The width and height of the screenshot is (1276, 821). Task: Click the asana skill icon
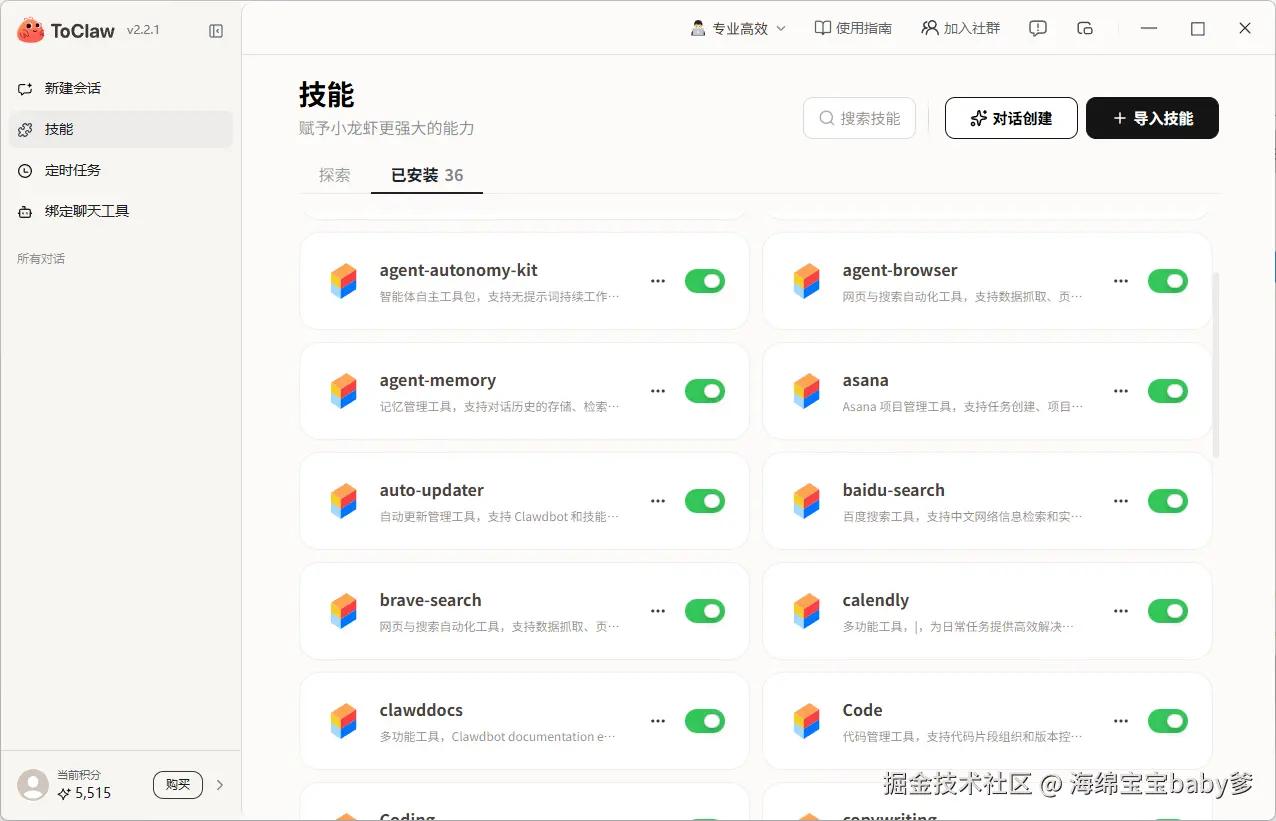tap(807, 391)
